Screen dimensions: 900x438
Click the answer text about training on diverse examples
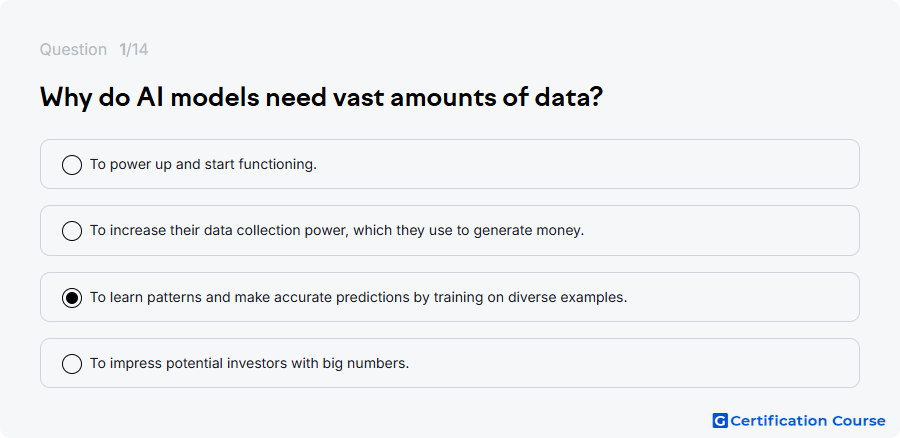[x=359, y=298]
